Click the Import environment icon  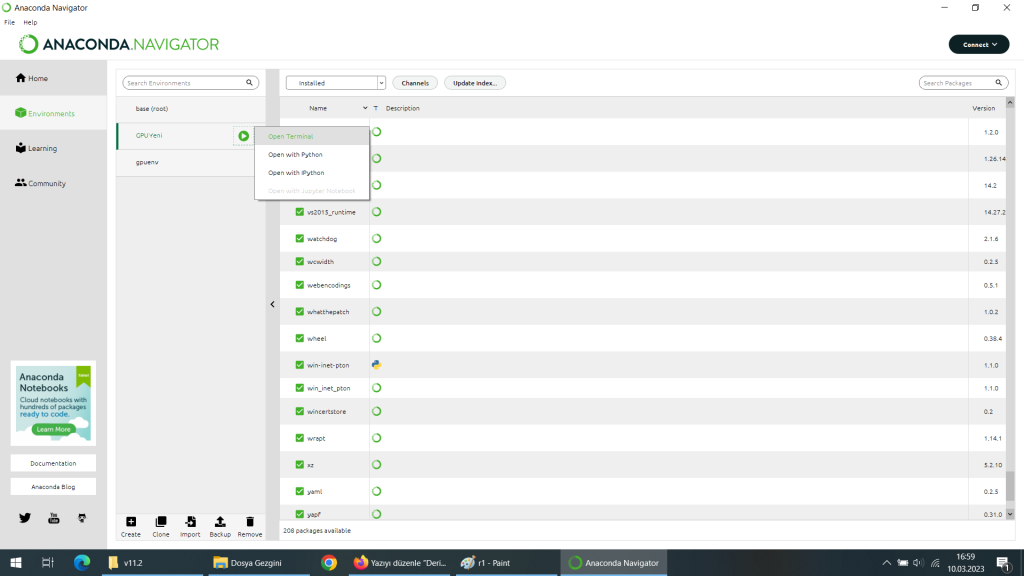click(x=190, y=522)
